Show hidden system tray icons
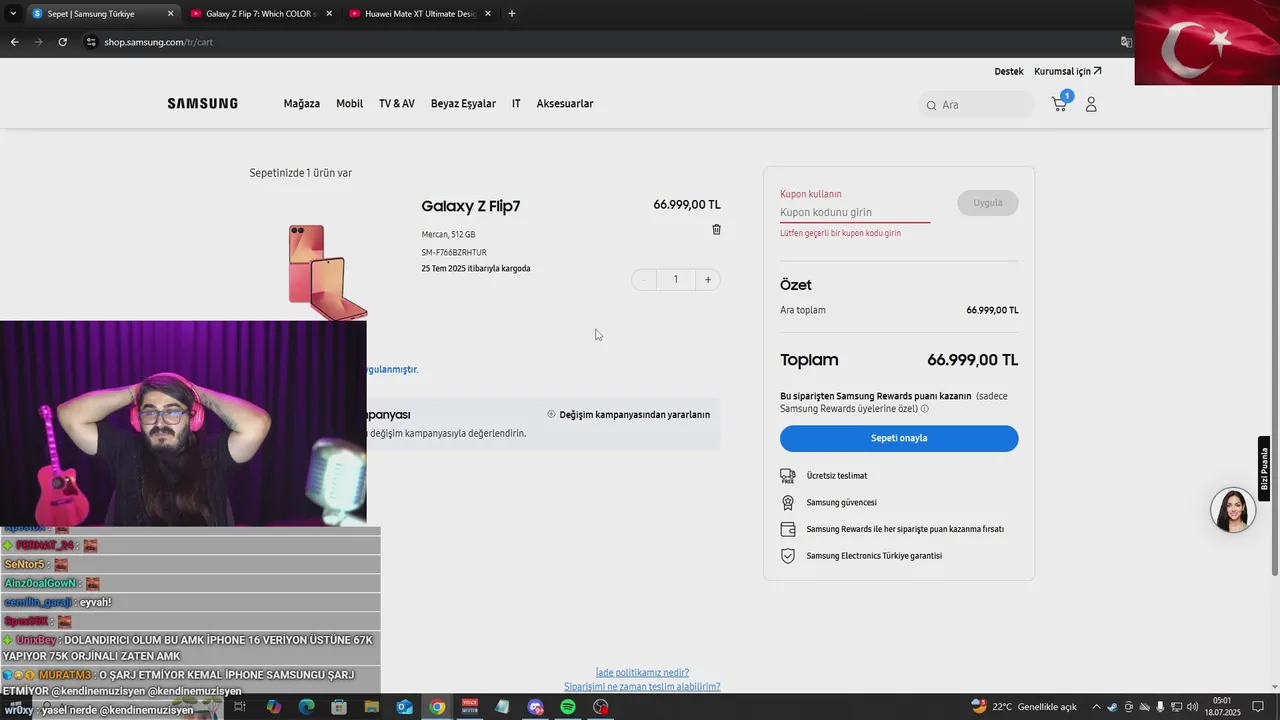This screenshot has height=720, width=1280. point(1096,707)
